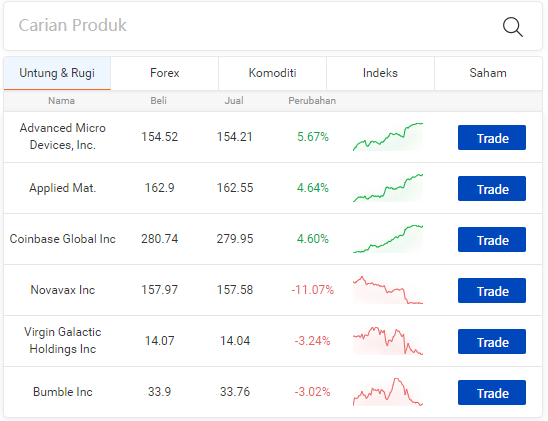Select the Untung & Rugi tab
This screenshot has height=421, width=548.
coord(57,73)
